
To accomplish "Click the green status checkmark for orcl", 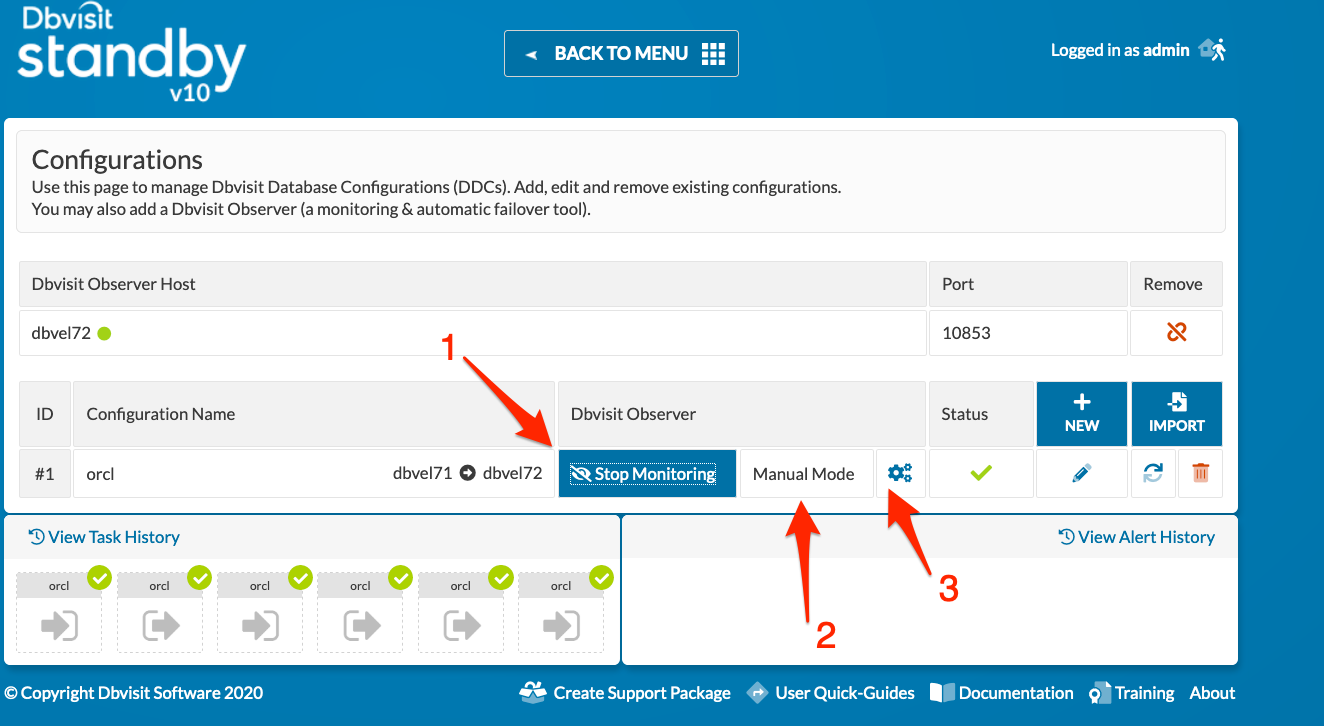I will point(981,474).
